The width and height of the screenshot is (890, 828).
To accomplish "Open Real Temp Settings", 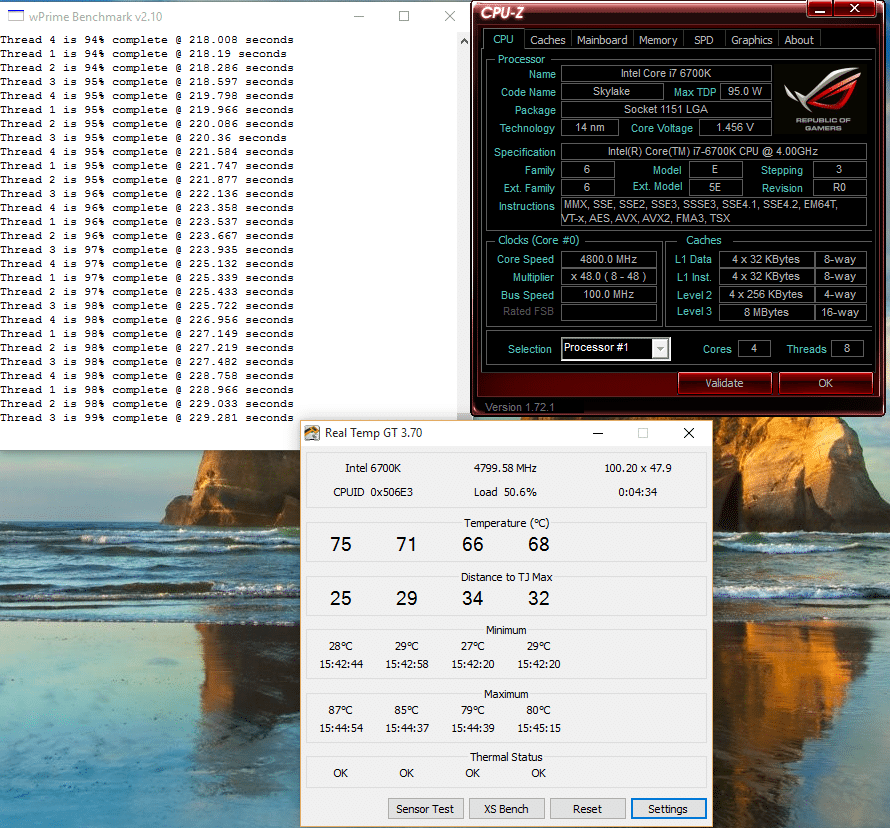I will pos(668,809).
